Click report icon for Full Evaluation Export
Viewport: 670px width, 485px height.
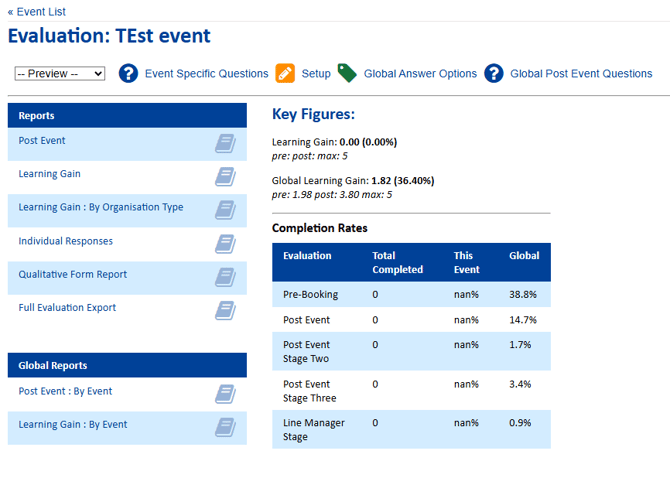(225, 310)
